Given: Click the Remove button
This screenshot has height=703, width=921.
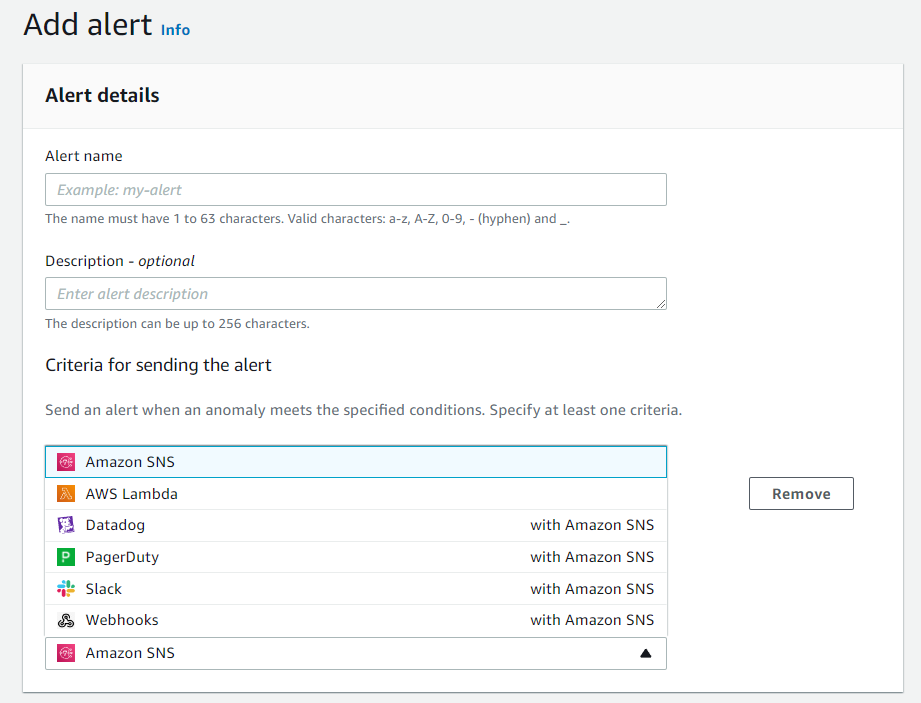Looking at the screenshot, I should tap(801, 493).
